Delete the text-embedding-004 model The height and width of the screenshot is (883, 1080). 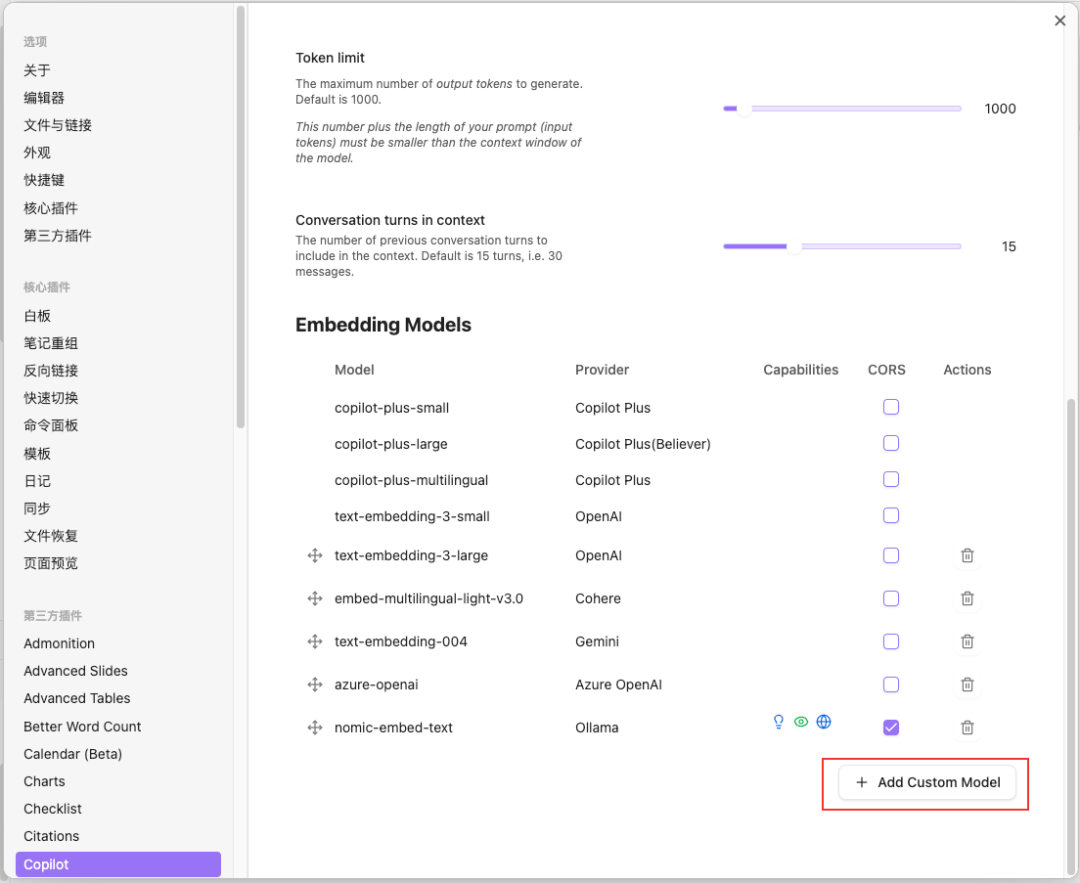[967, 641]
